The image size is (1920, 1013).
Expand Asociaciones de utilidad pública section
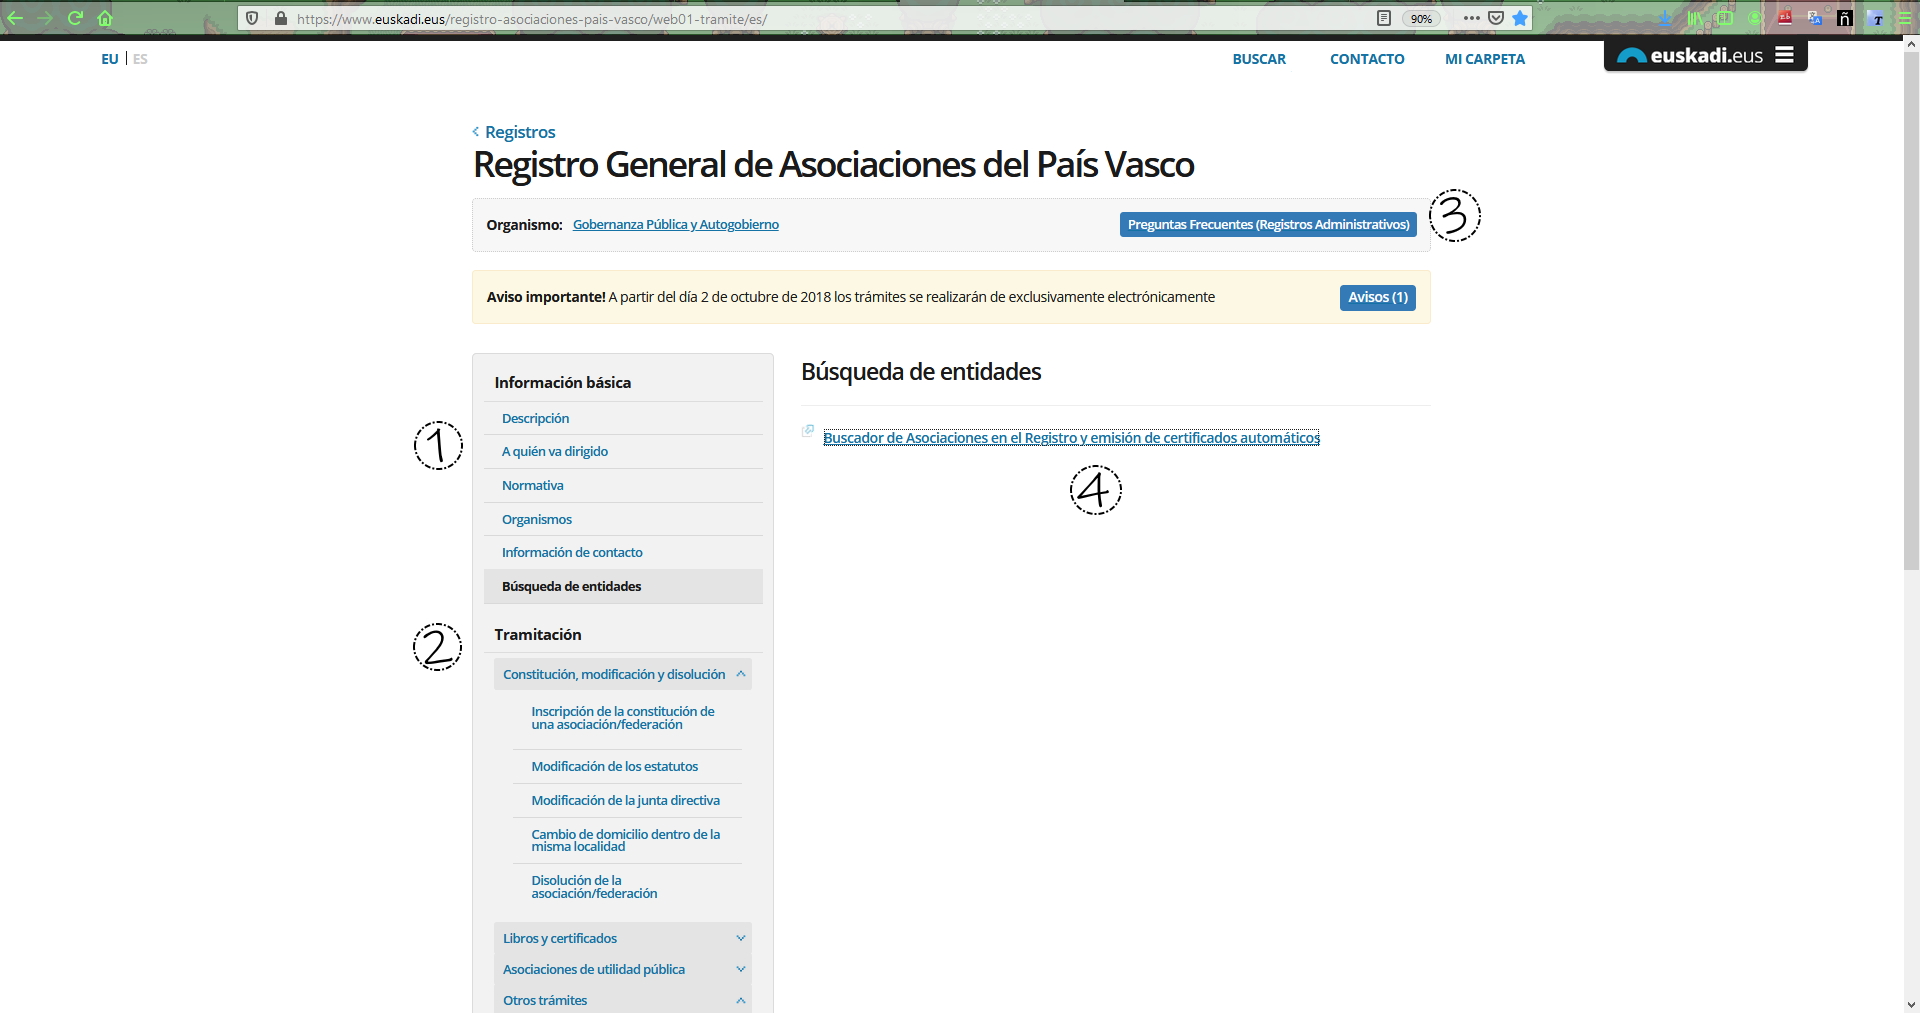tap(623, 969)
